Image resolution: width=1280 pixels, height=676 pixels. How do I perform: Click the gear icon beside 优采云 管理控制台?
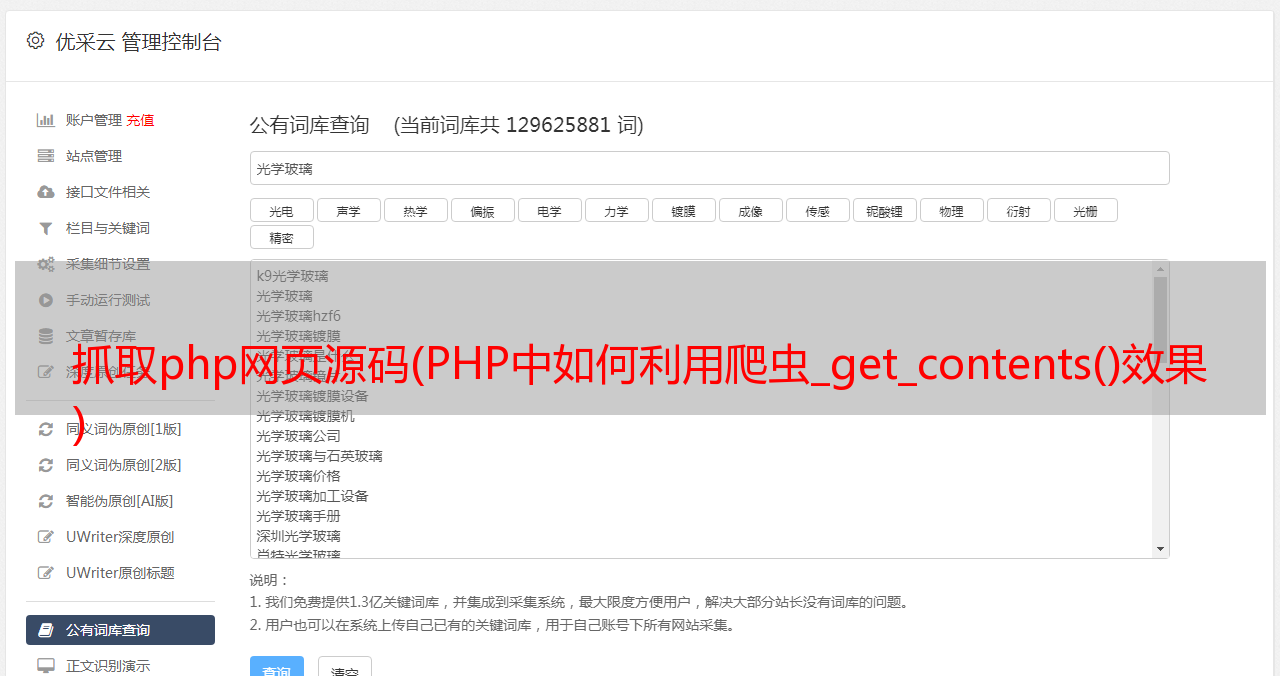(36, 41)
